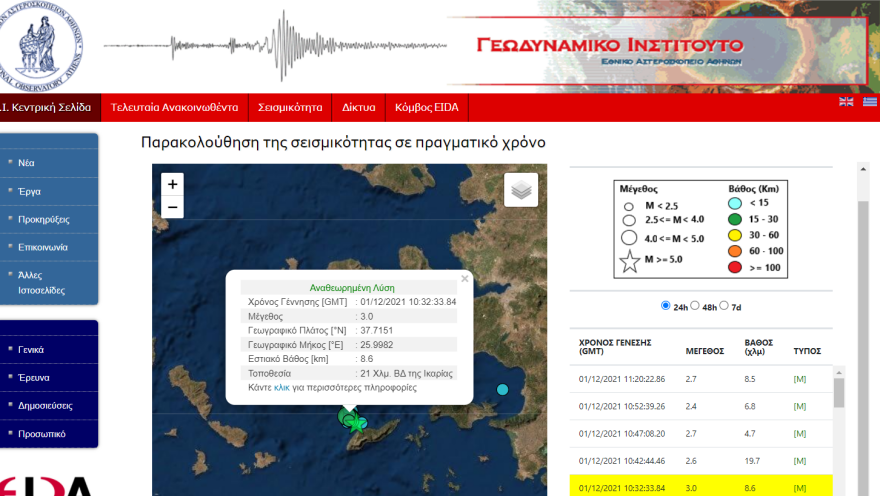Click the 4.0<=M<5.0 legend circle
880x496 pixels.
629,238
